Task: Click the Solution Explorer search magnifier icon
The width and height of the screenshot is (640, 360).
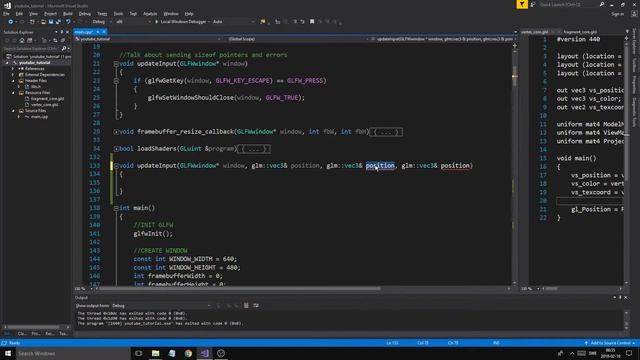Action: coord(64,49)
